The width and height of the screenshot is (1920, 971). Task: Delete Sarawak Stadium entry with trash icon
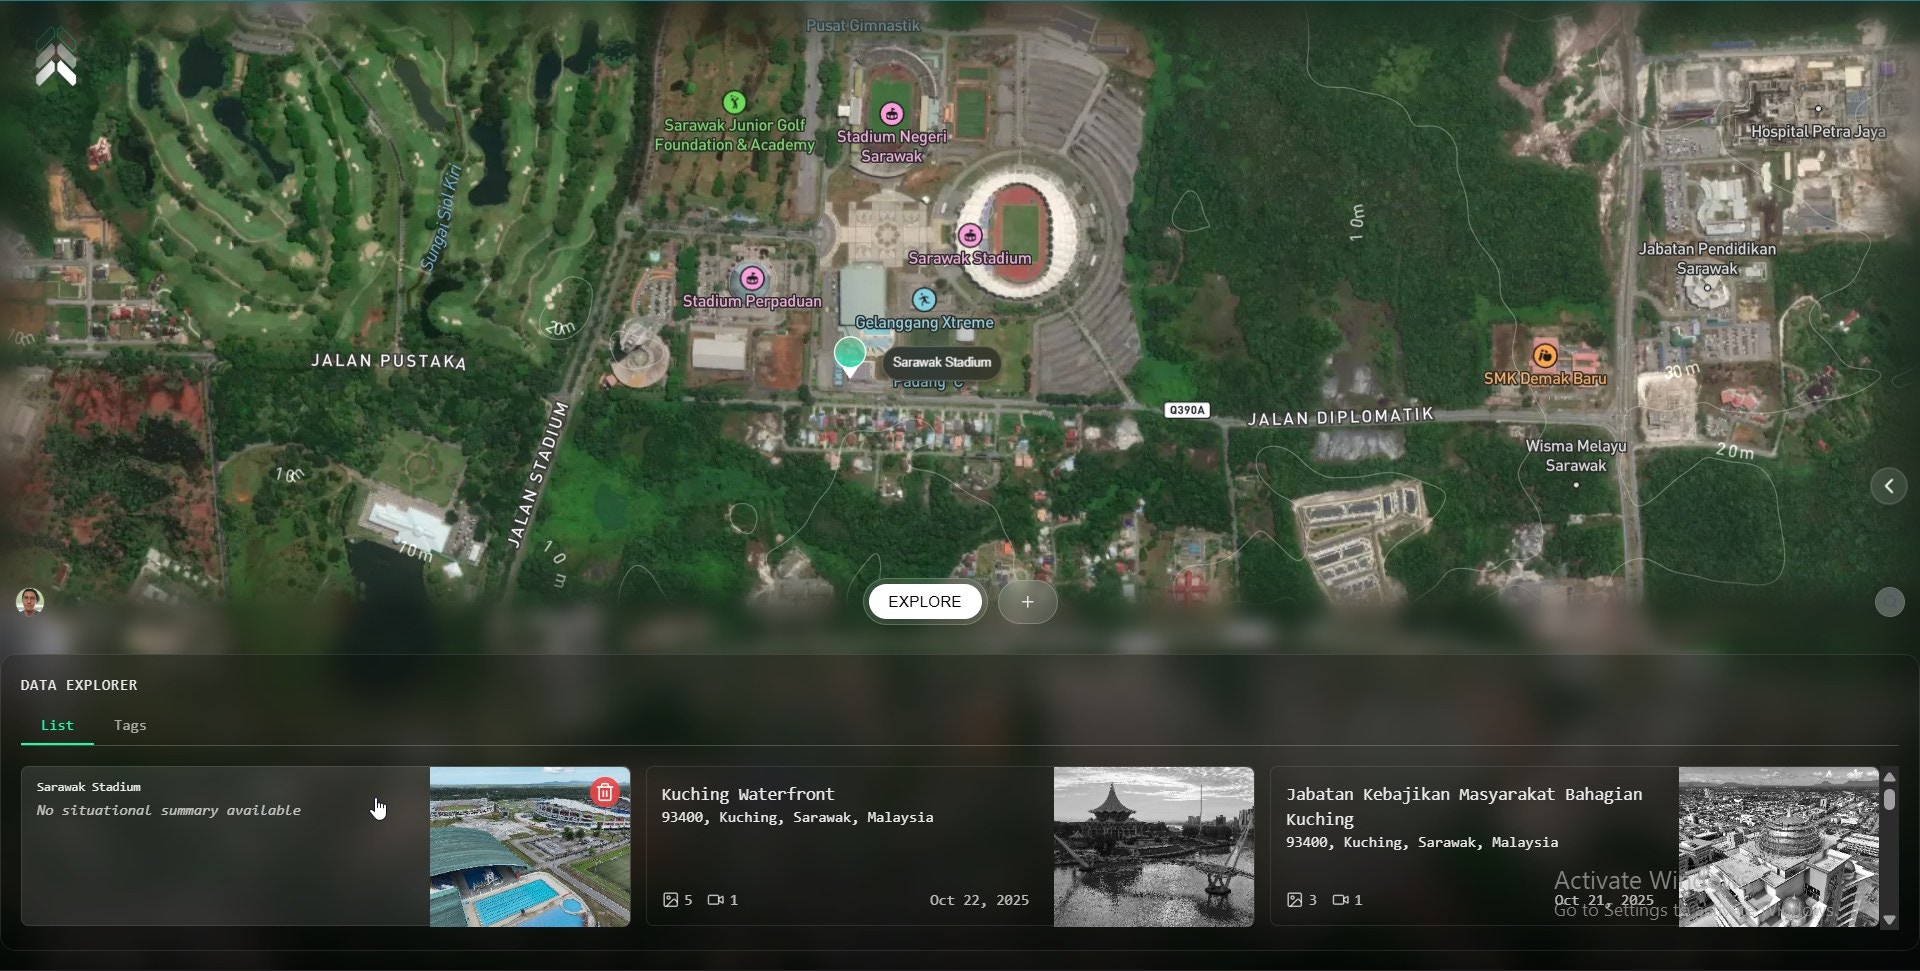[x=604, y=791]
